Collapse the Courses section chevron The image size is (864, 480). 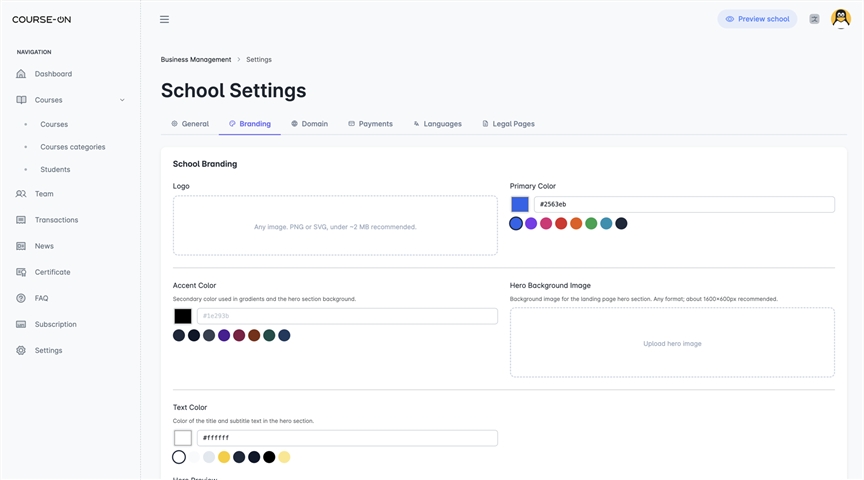[x=122, y=100]
